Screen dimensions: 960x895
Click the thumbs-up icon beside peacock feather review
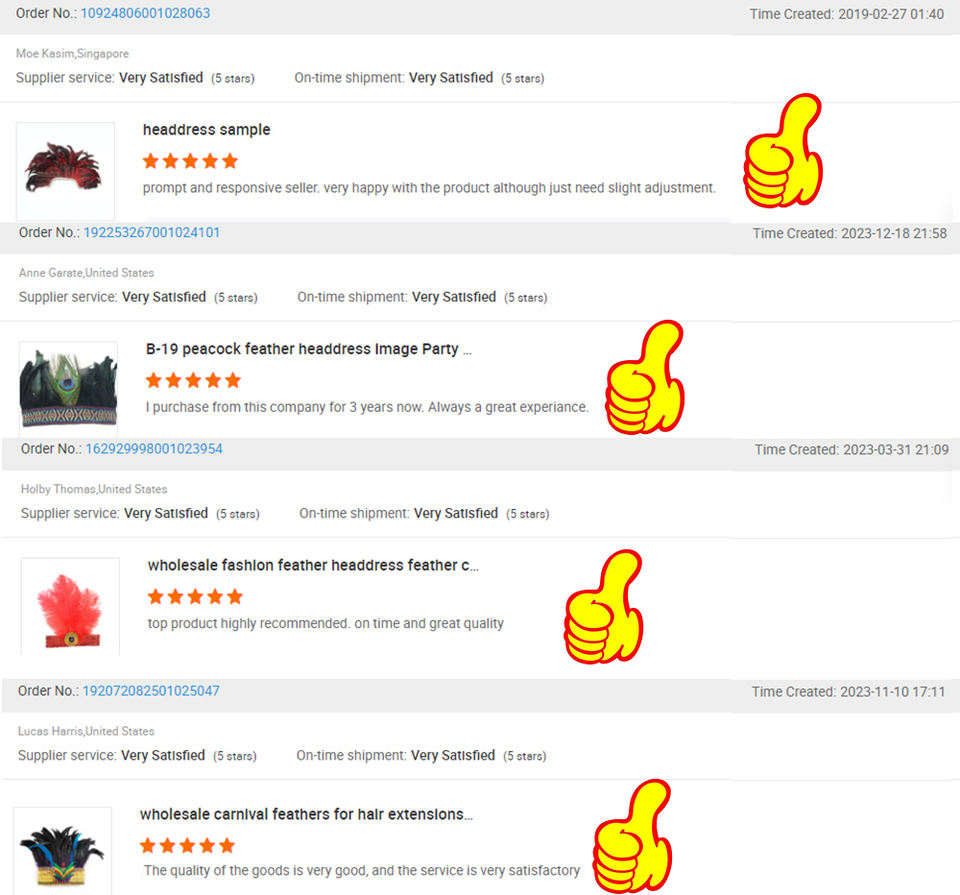point(645,377)
